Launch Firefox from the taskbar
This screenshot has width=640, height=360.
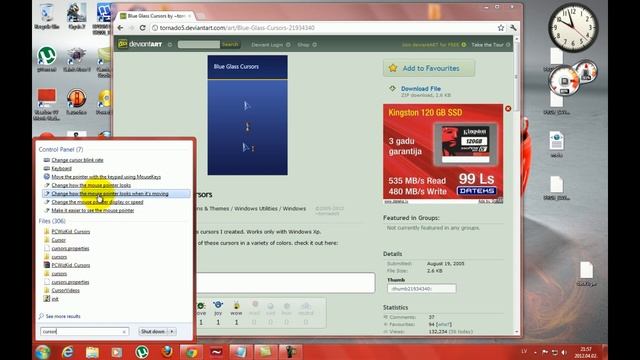[167, 352]
